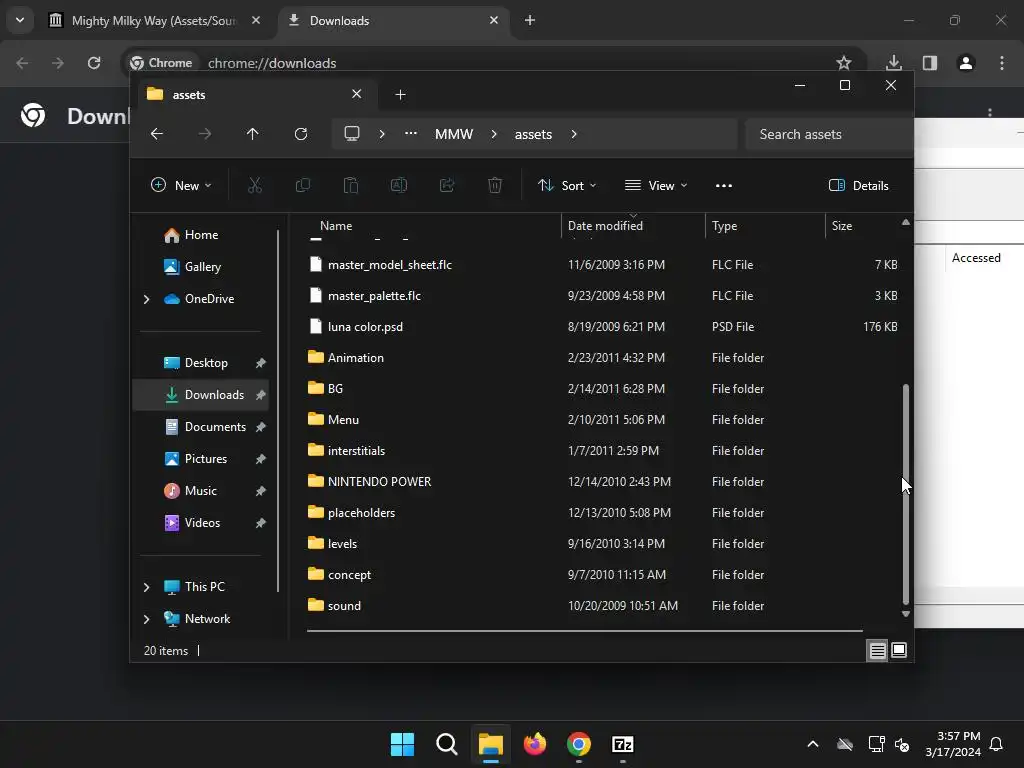Sort by Size column header
Screen dimensions: 1024x768
click(842, 226)
